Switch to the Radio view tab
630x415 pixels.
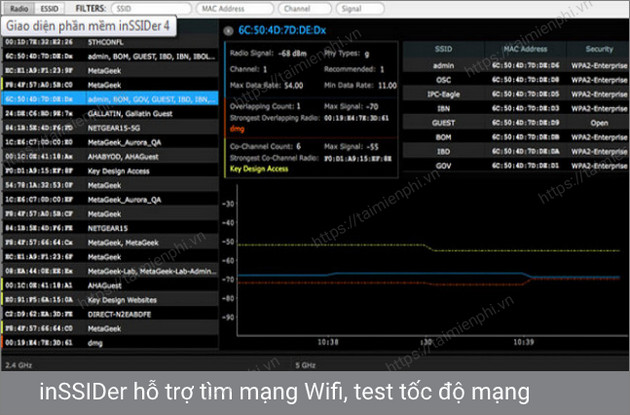coord(19,6)
